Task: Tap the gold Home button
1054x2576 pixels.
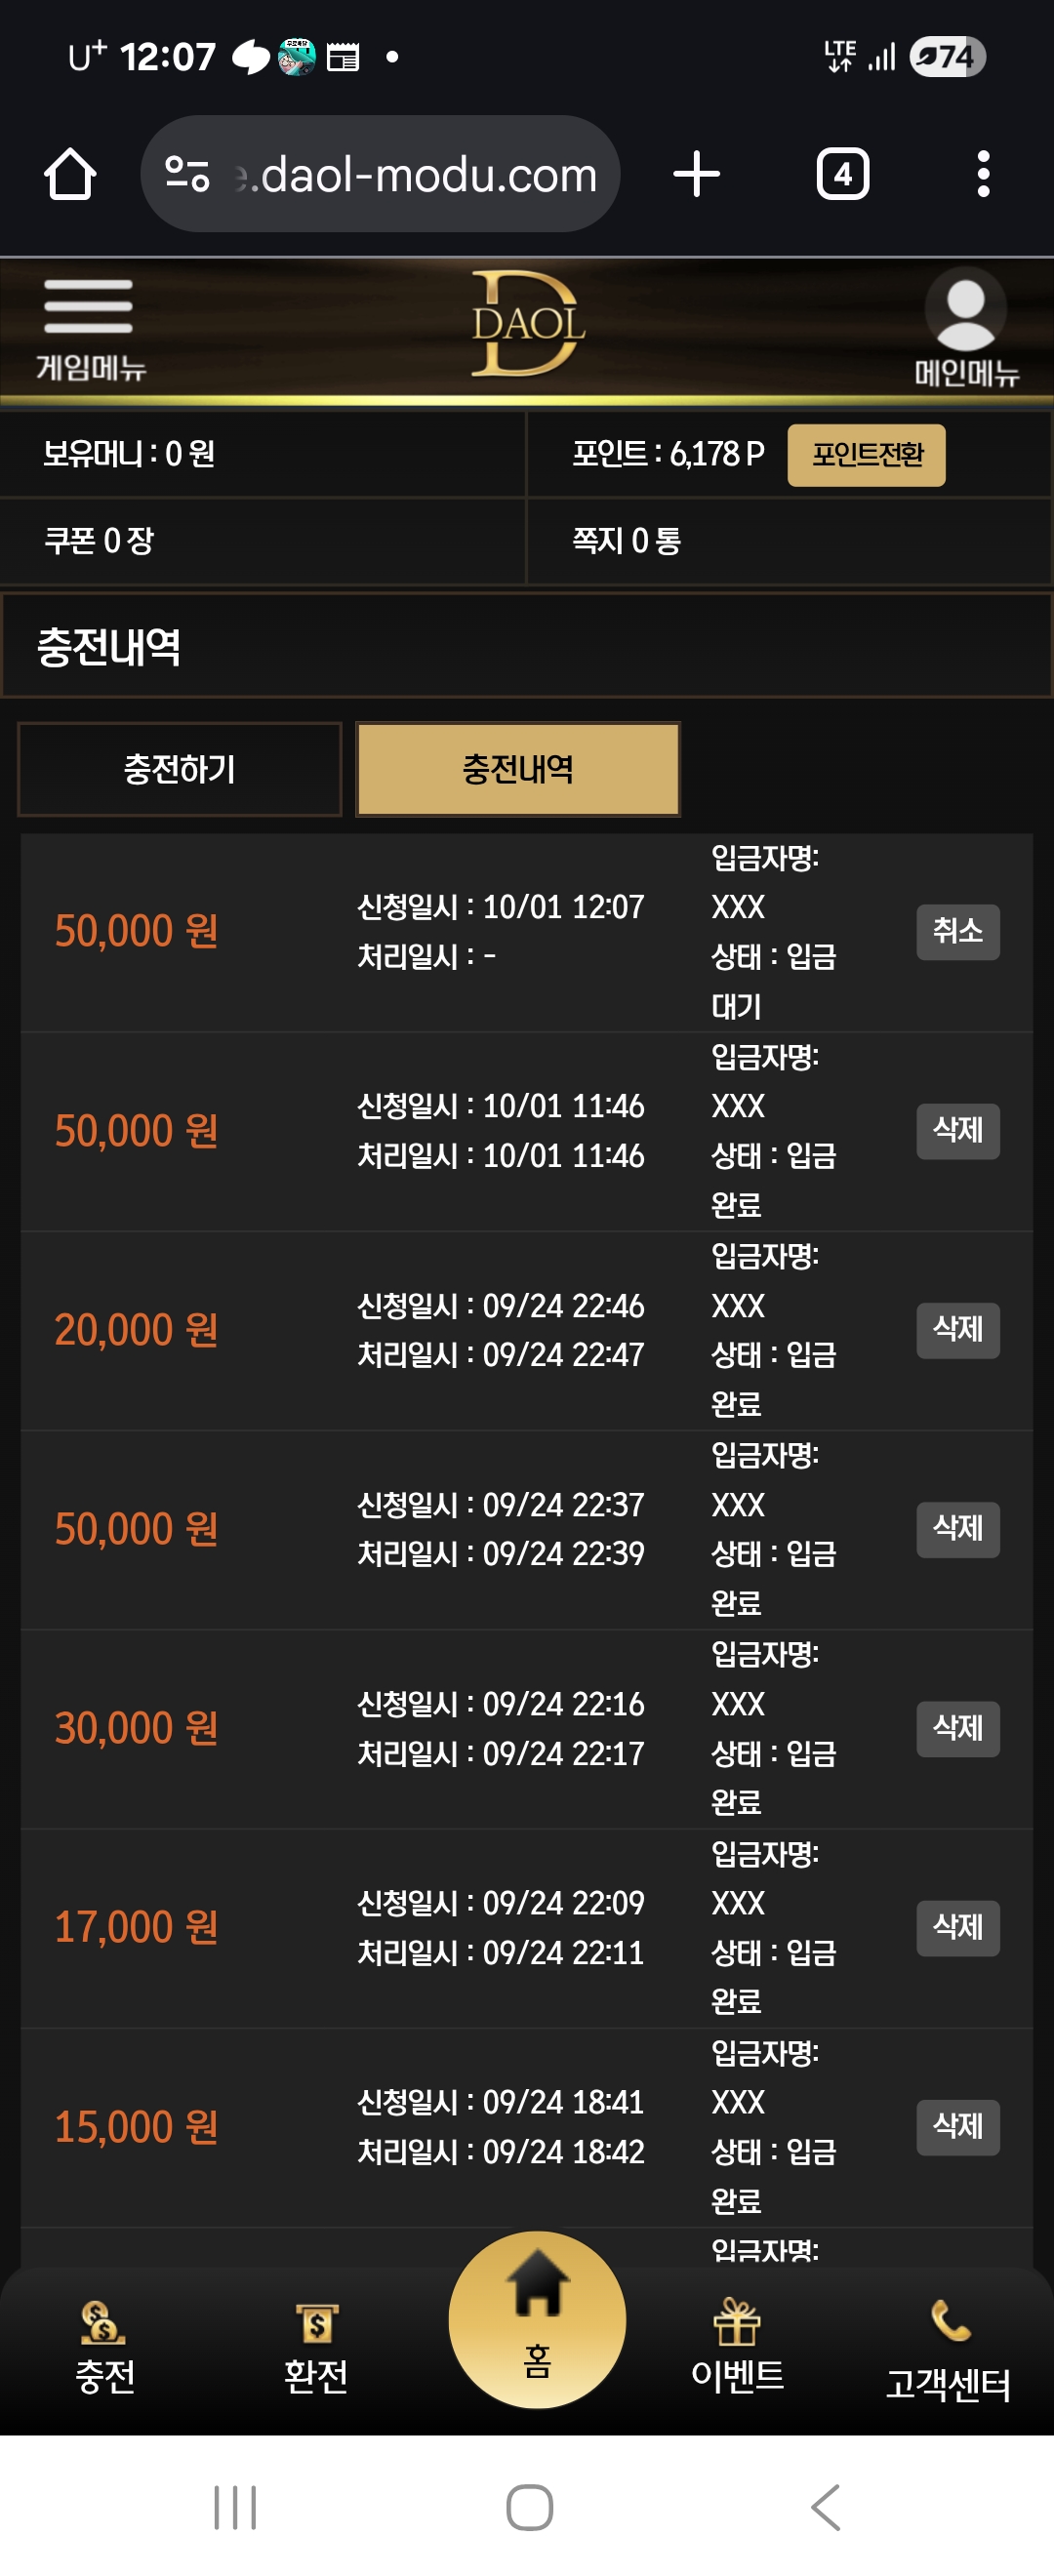Action: coord(537,2320)
